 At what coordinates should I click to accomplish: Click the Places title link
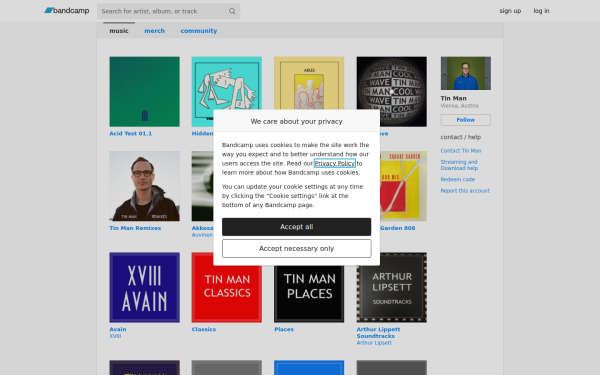click(x=284, y=329)
